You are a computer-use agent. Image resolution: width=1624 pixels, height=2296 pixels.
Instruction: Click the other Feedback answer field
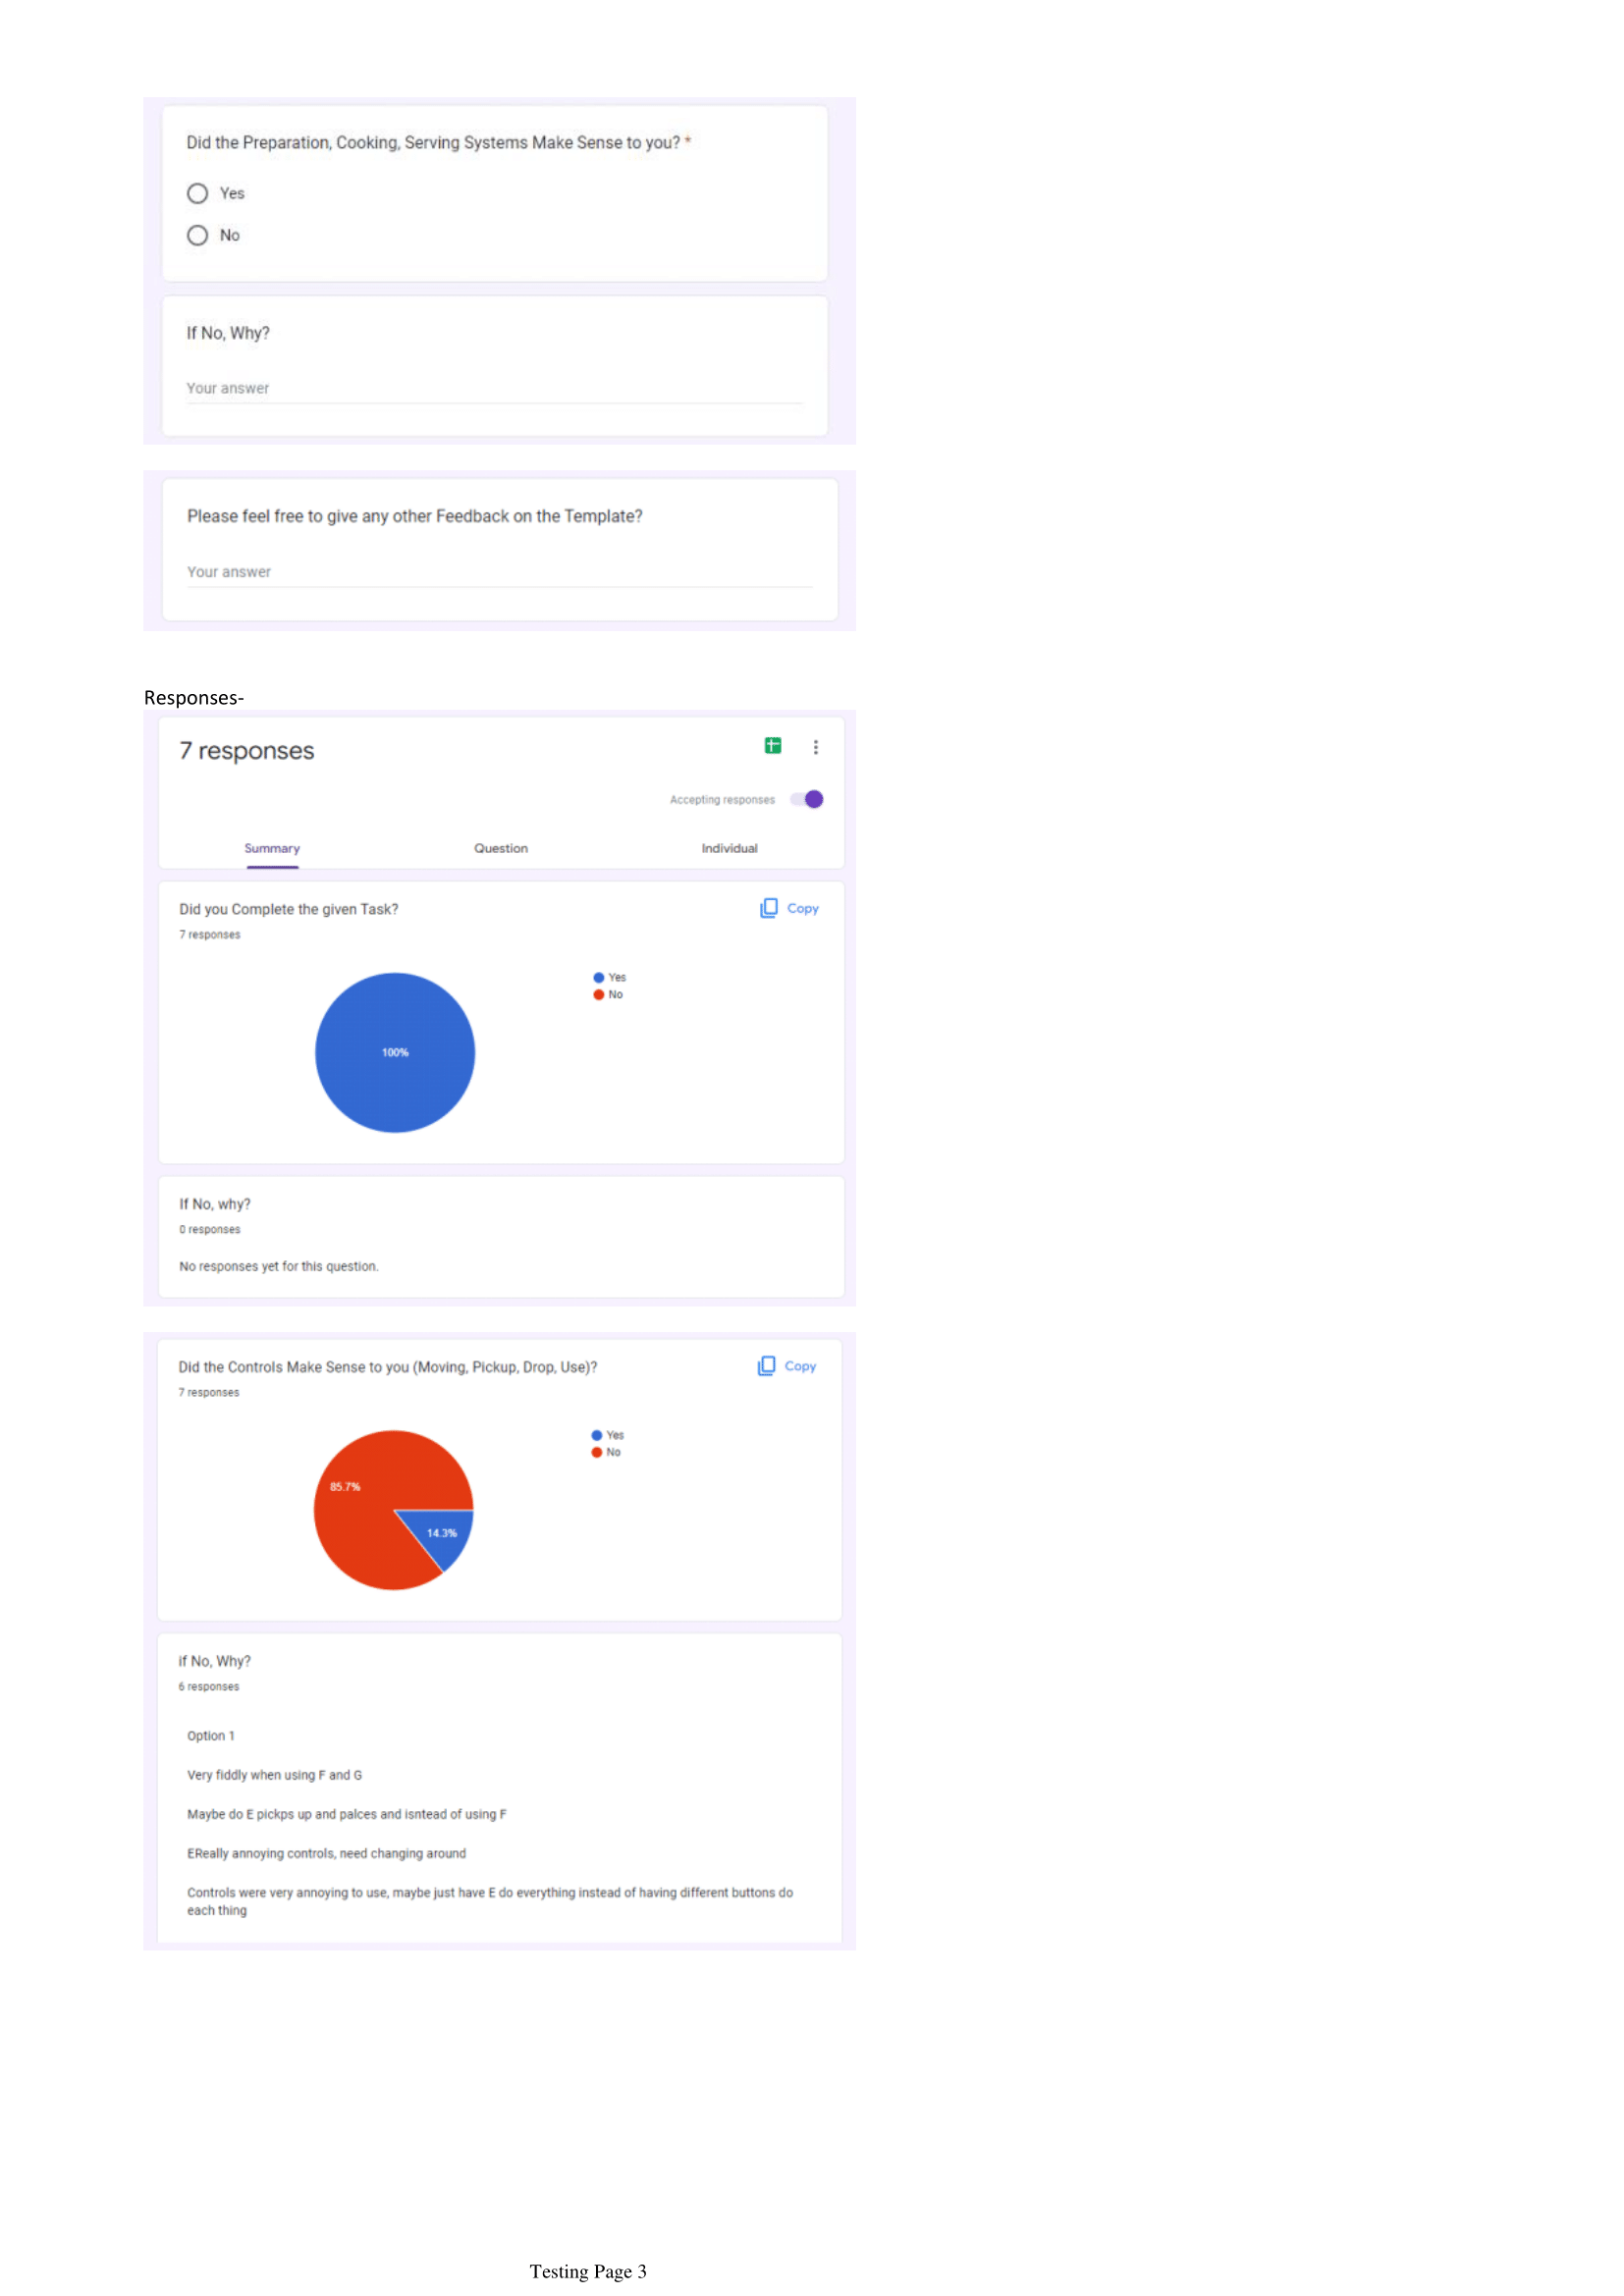[498, 572]
